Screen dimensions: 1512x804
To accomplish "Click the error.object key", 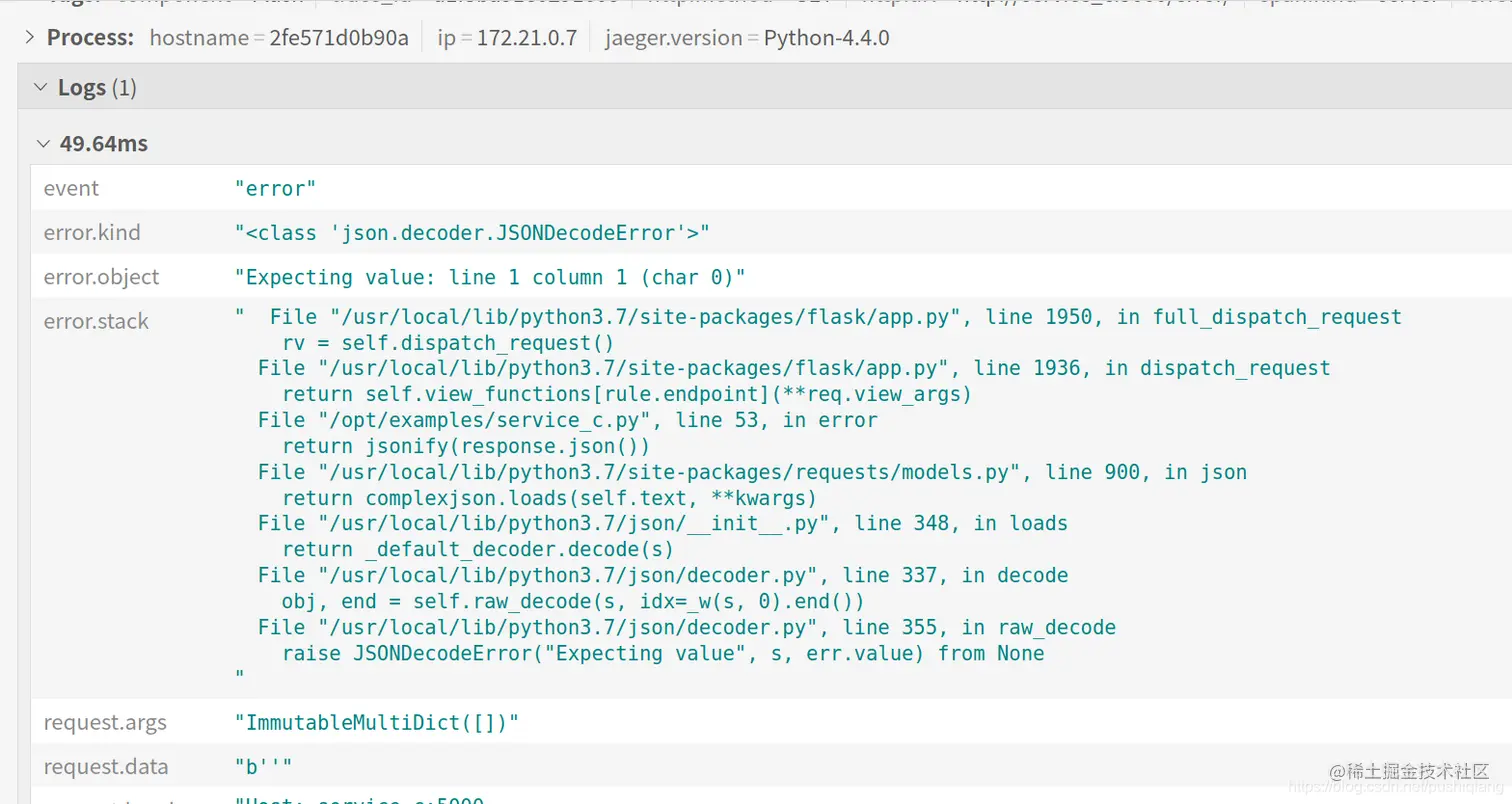I will click(x=101, y=277).
